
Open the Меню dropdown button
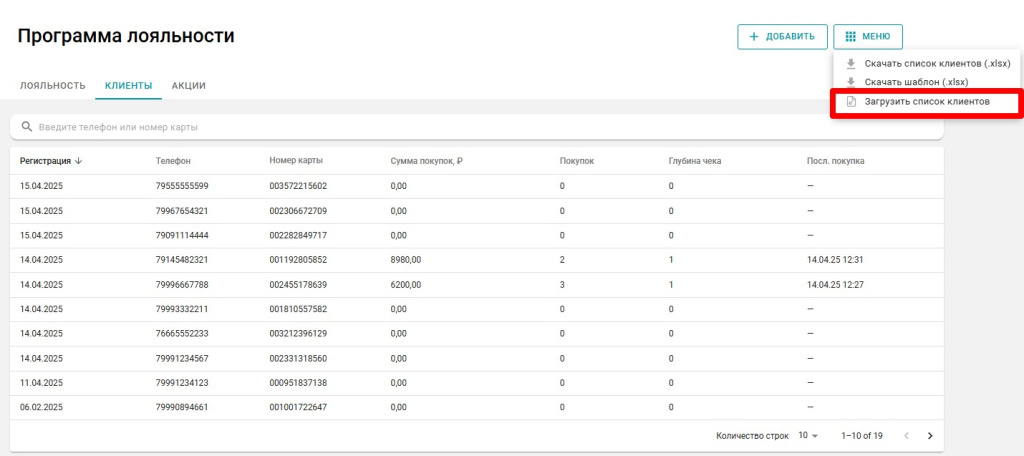tap(867, 37)
